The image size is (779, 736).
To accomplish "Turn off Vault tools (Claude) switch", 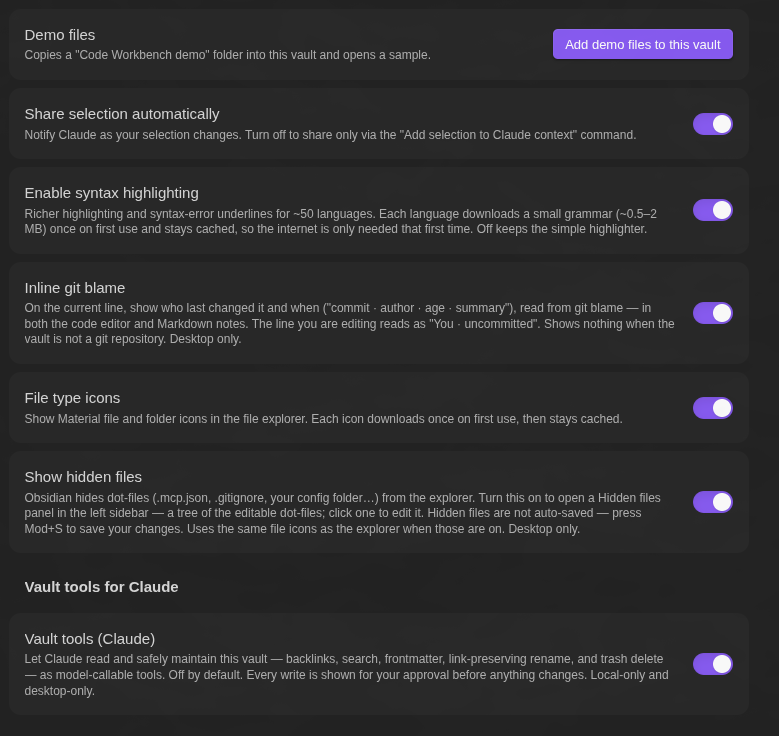I will pyautogui.click(x=712, y=664).
